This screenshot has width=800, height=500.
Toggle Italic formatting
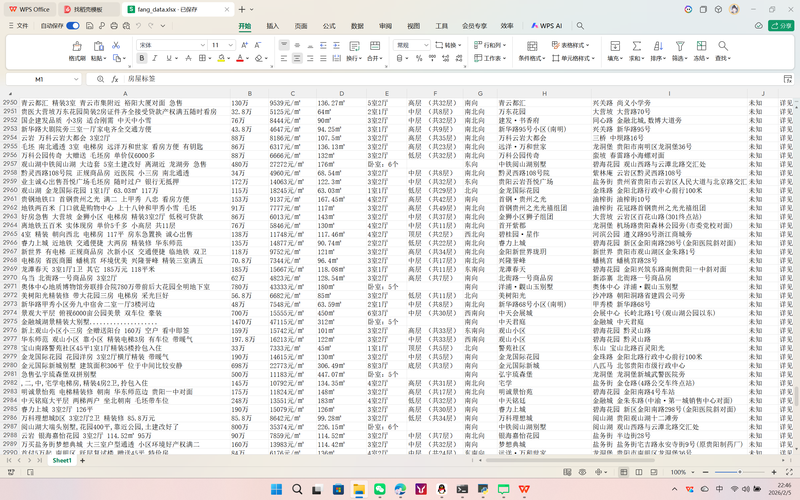click(155, 60)
